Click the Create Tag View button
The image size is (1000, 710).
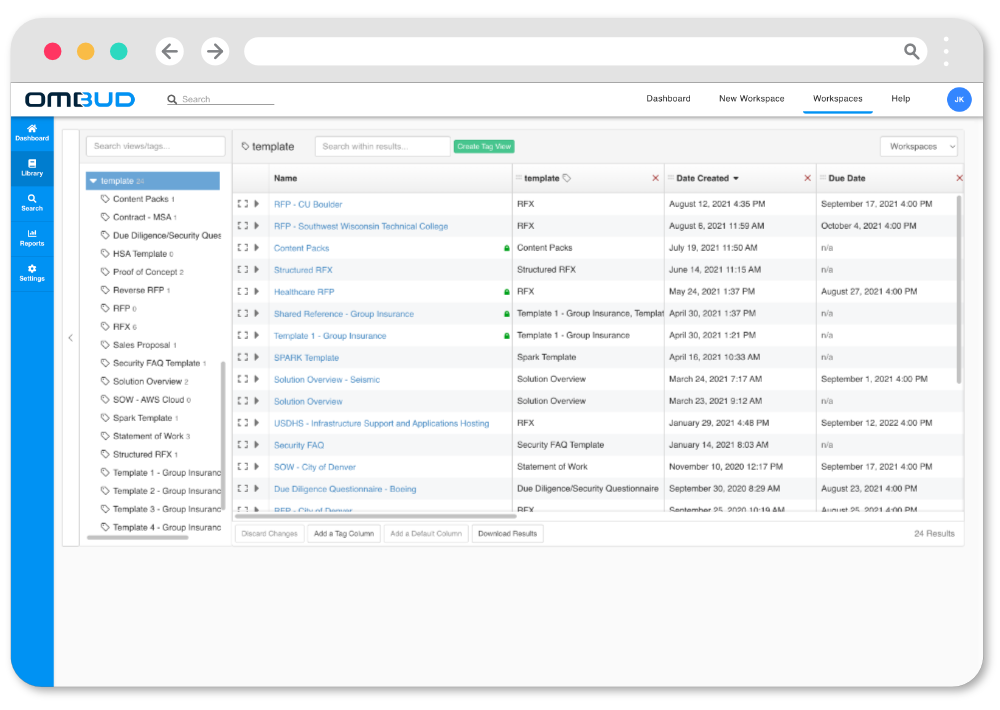tap(484, 146)
